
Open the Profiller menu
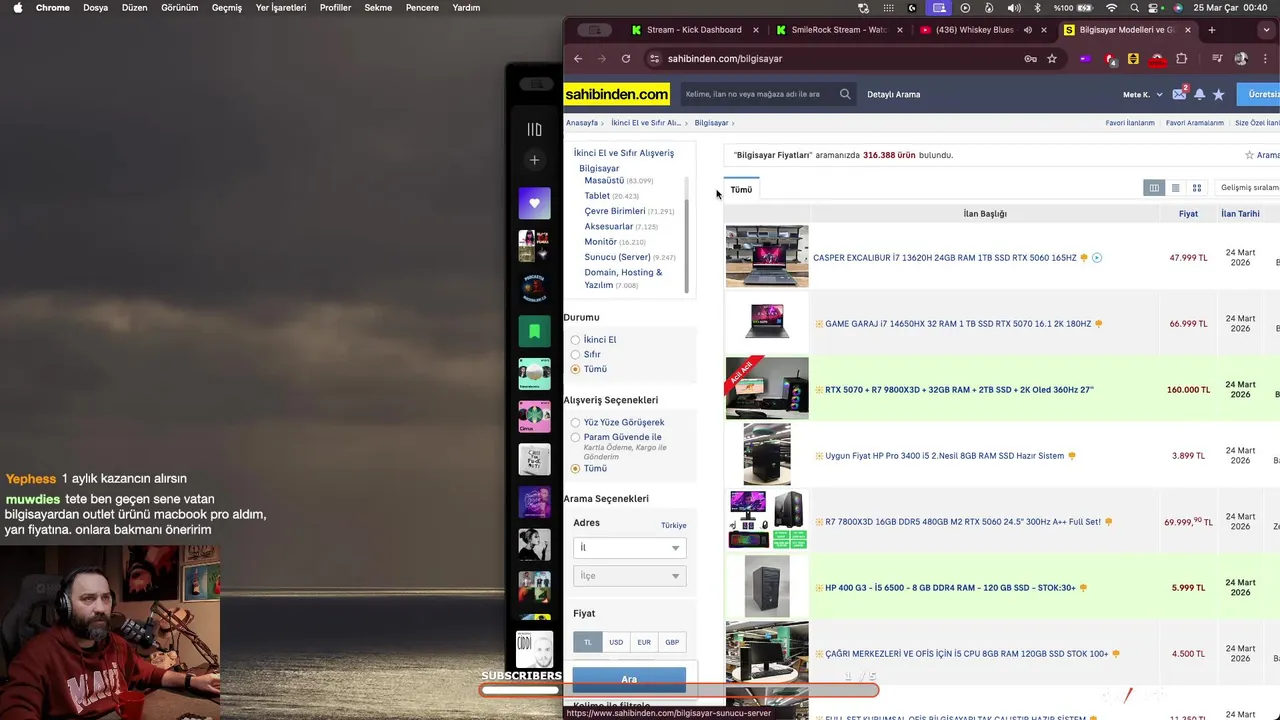click(335, 8)
